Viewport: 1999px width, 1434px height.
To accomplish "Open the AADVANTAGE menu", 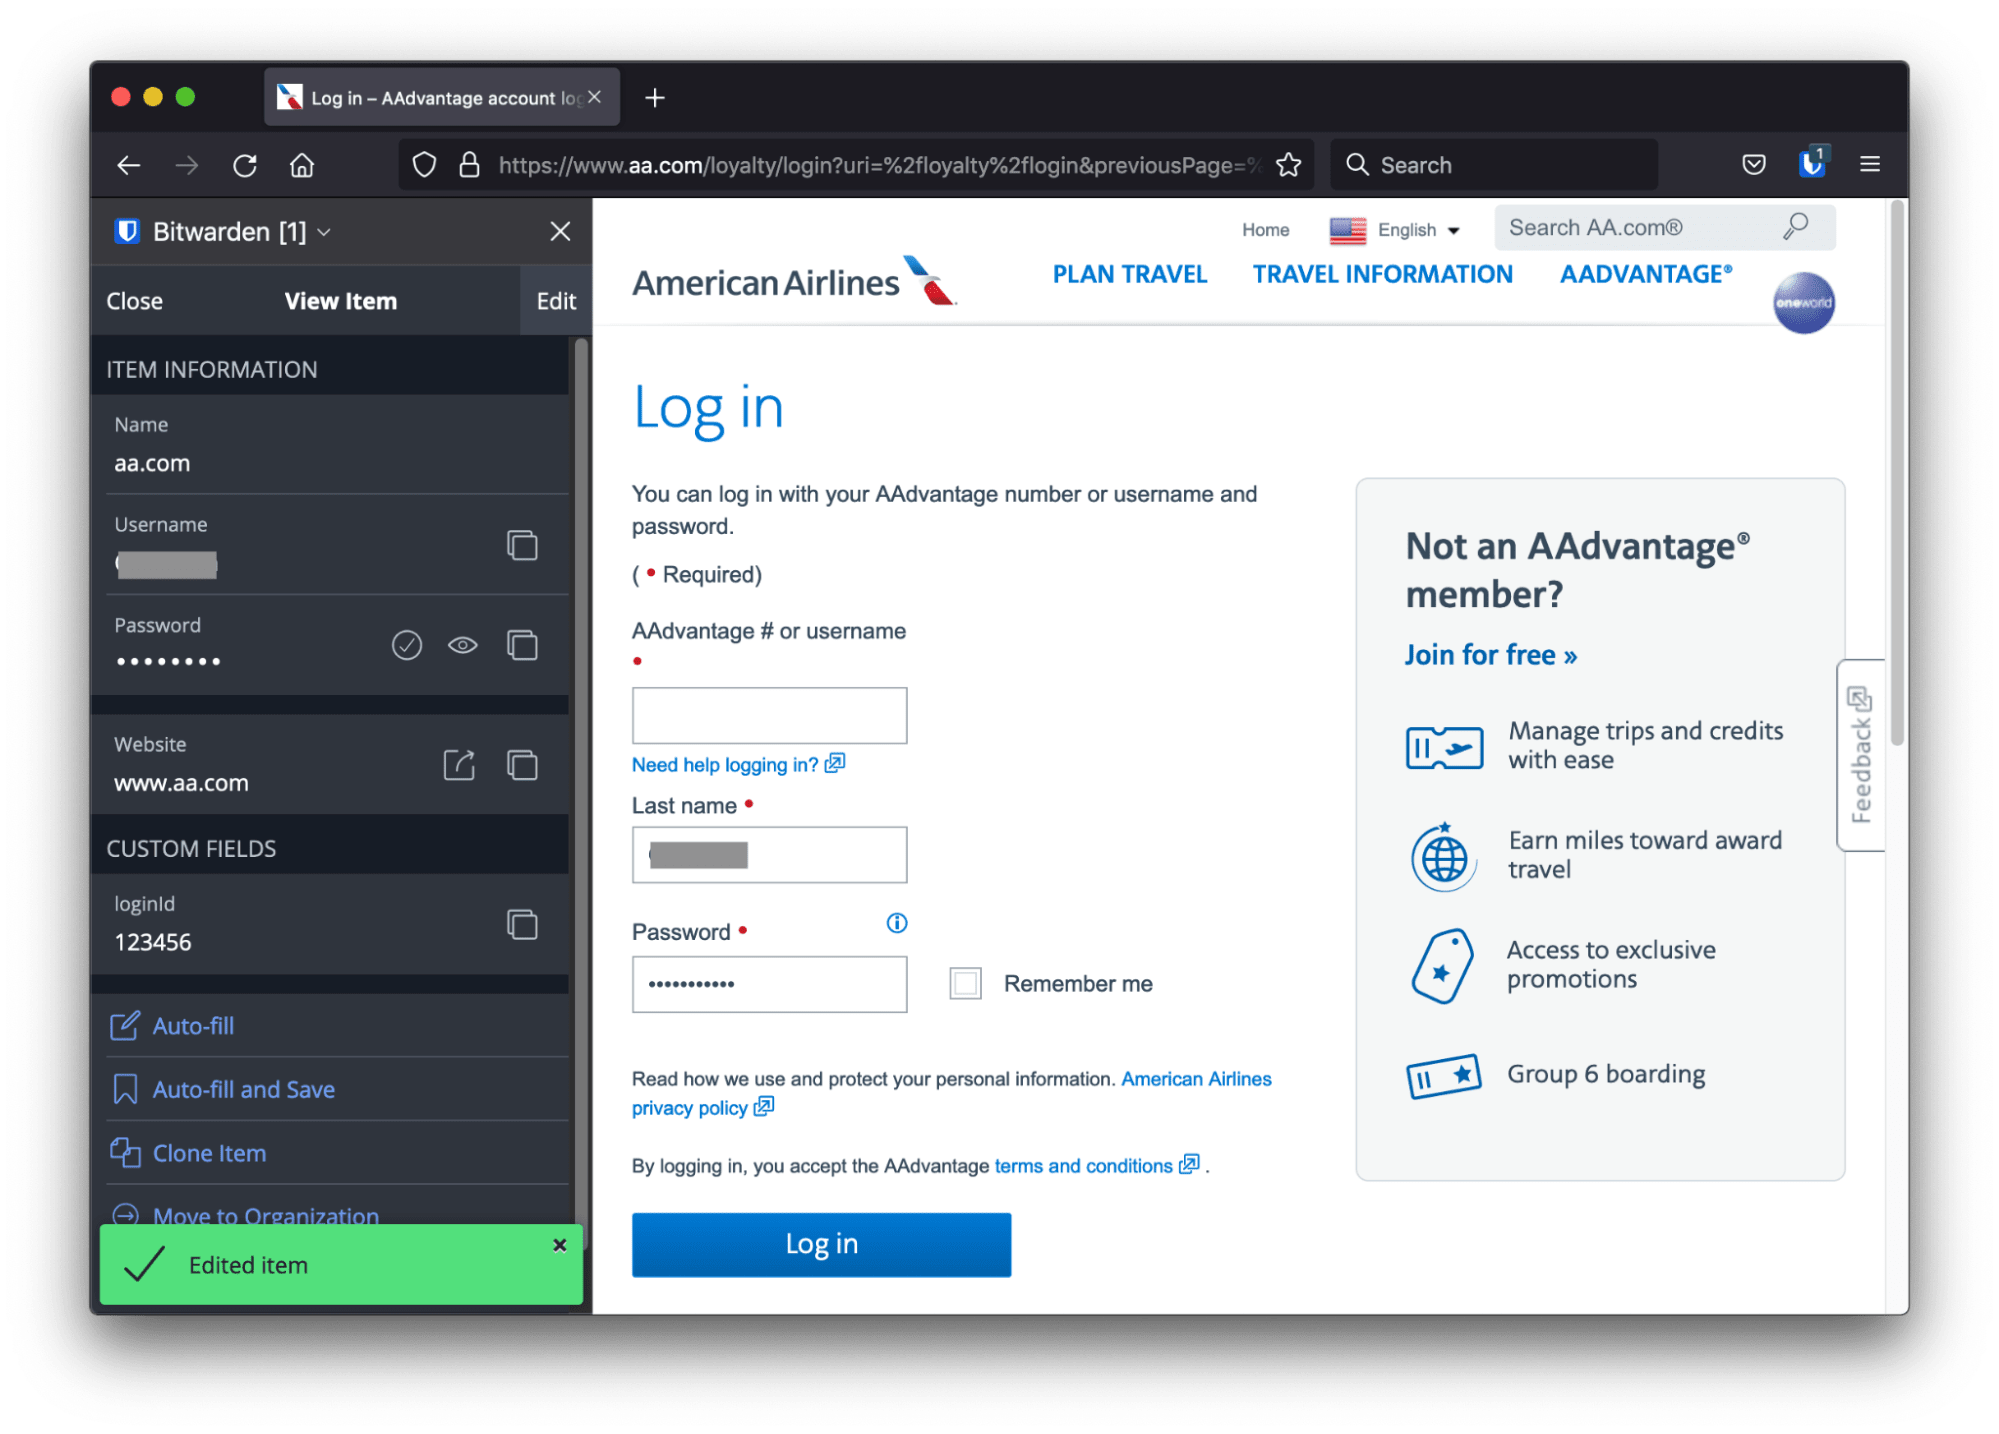I will tap(1646, 274).
